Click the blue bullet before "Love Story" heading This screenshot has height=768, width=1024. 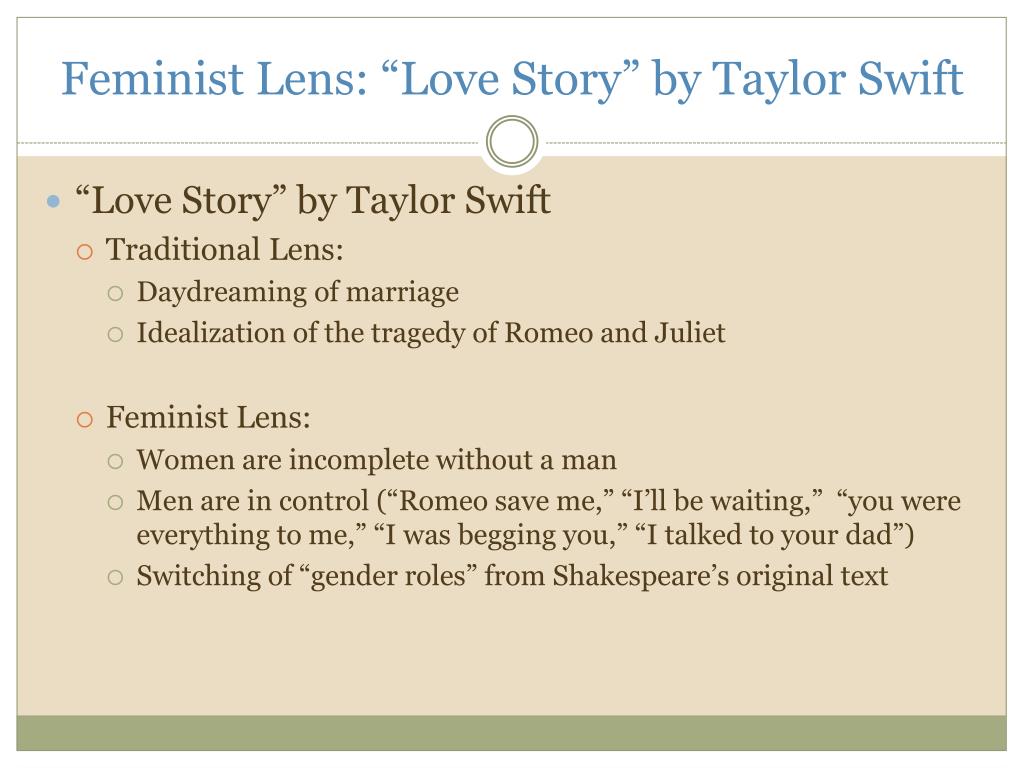[x=54, y=201]
